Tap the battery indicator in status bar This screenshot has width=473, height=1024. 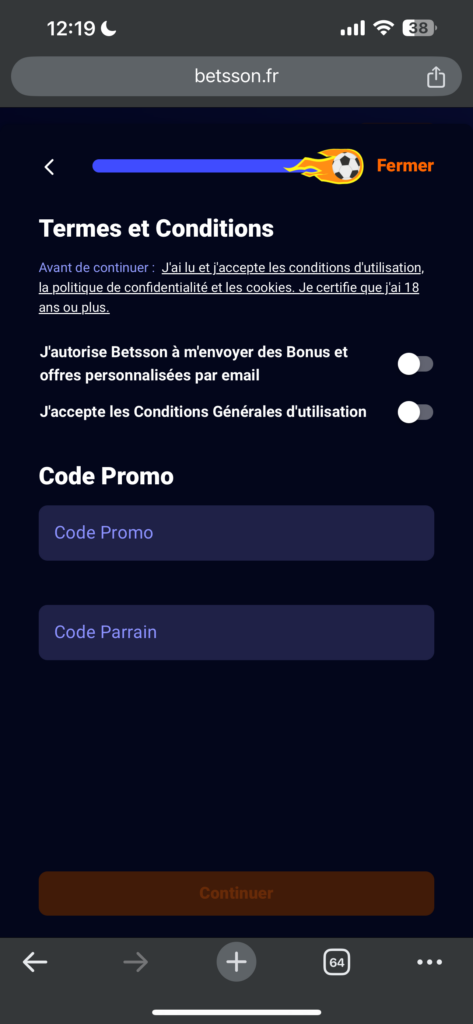pyautogui.click(x=419, y=28)
